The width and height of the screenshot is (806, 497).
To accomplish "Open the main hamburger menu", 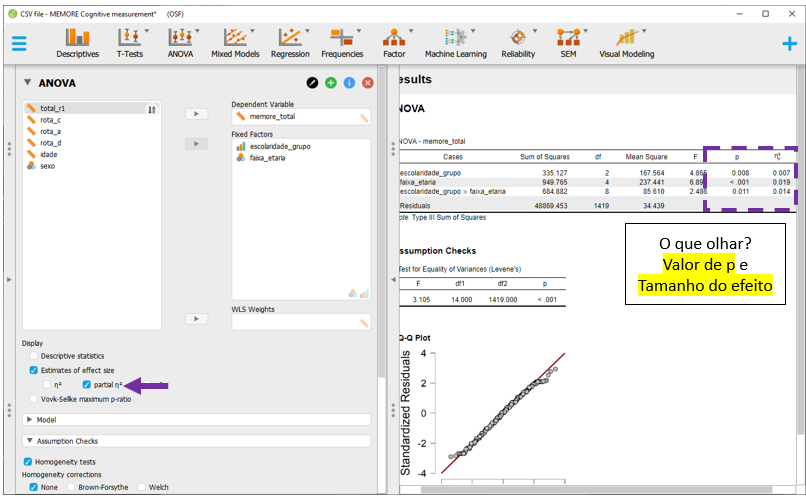I will pos(19,43).
